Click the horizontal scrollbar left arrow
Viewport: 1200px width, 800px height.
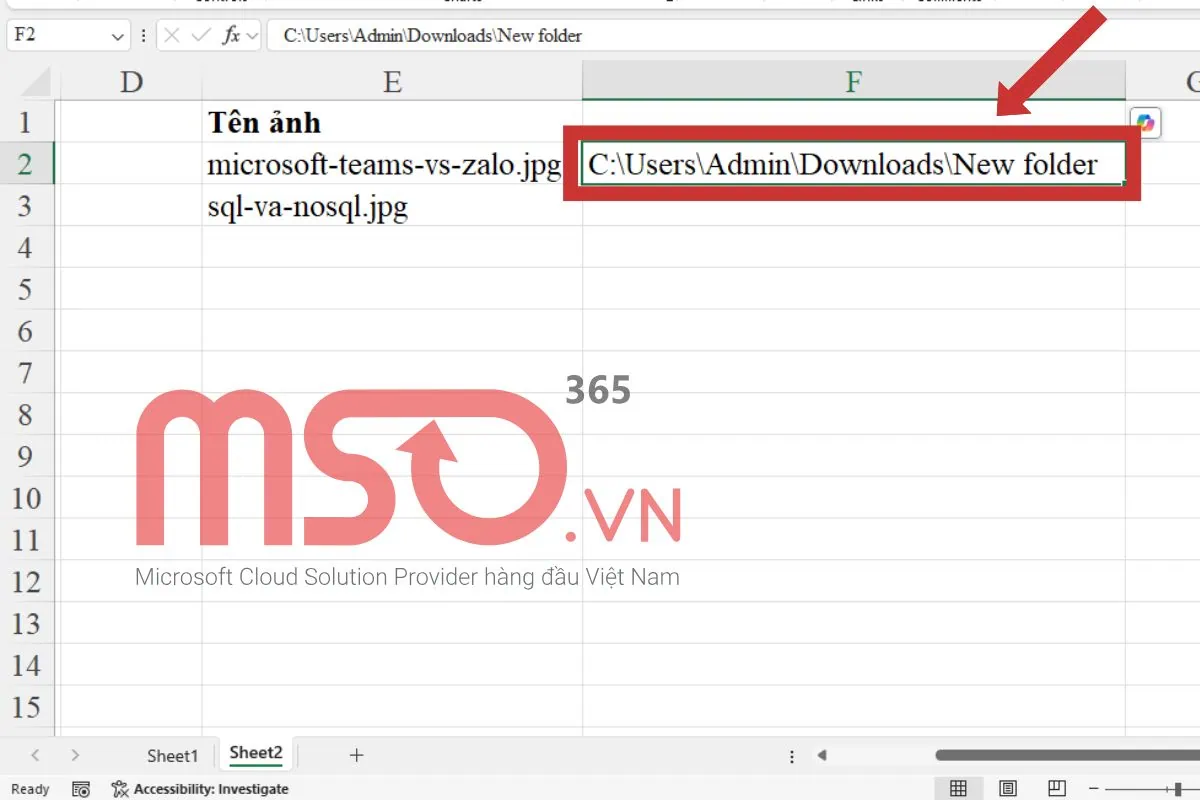(x=822, y=755)
